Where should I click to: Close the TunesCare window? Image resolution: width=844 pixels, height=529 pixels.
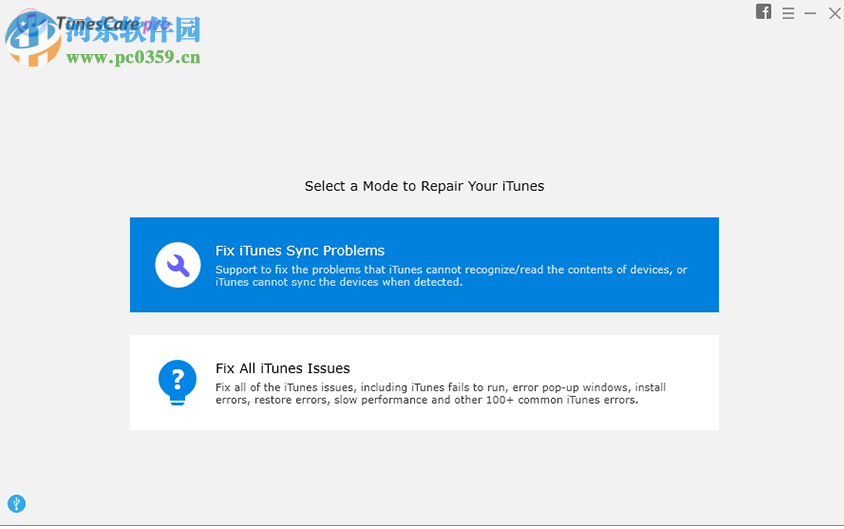835,13
